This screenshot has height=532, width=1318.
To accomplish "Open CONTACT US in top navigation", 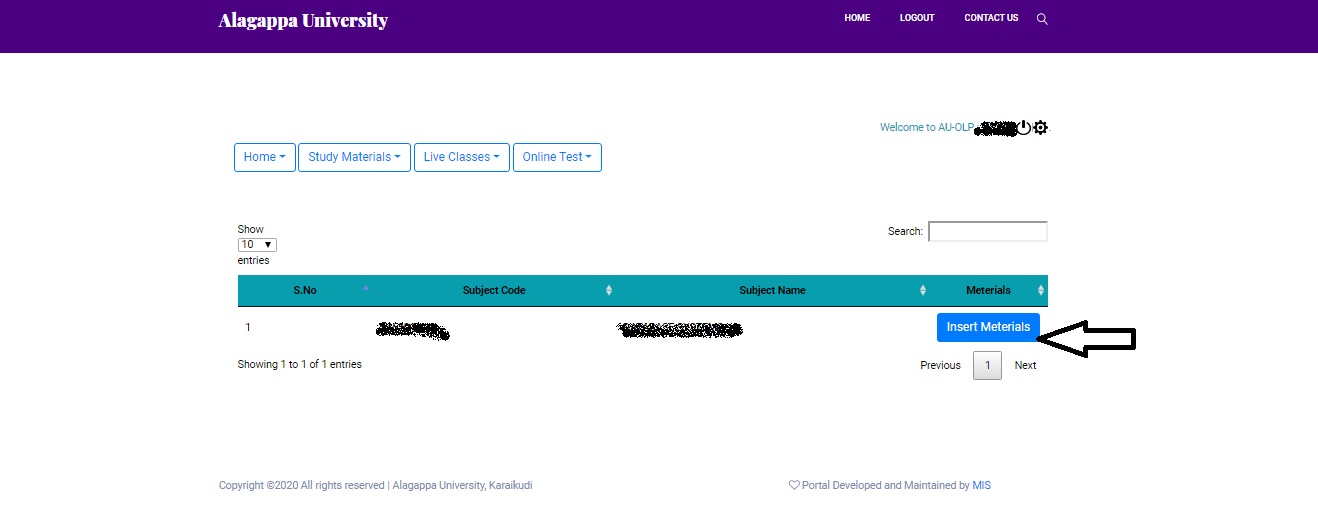I will [x=991, y=18].
